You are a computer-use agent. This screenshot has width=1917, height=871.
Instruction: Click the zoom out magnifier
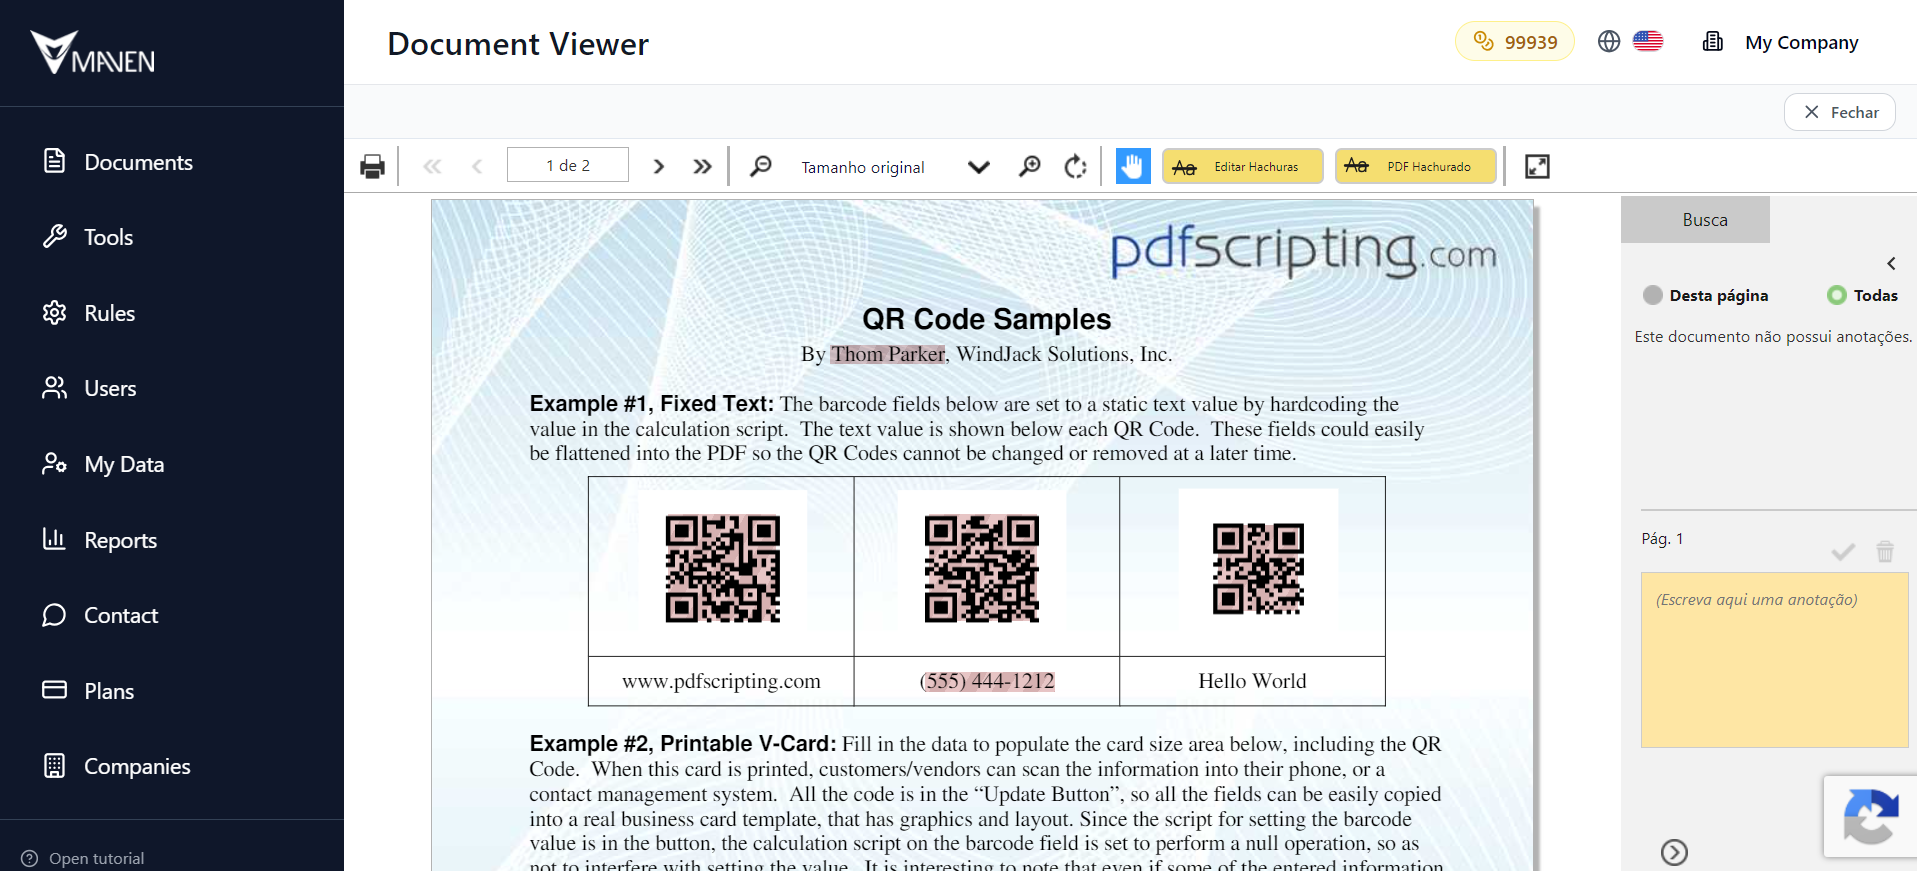coord(761,166)
